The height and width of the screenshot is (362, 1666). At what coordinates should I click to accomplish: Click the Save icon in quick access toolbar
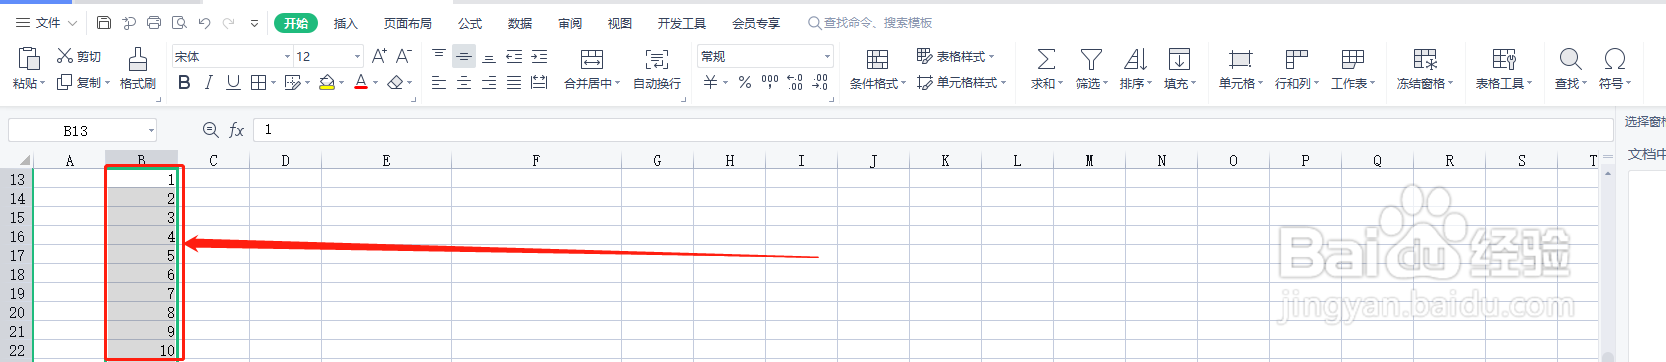pyautogui.click(x=104, y=22)
